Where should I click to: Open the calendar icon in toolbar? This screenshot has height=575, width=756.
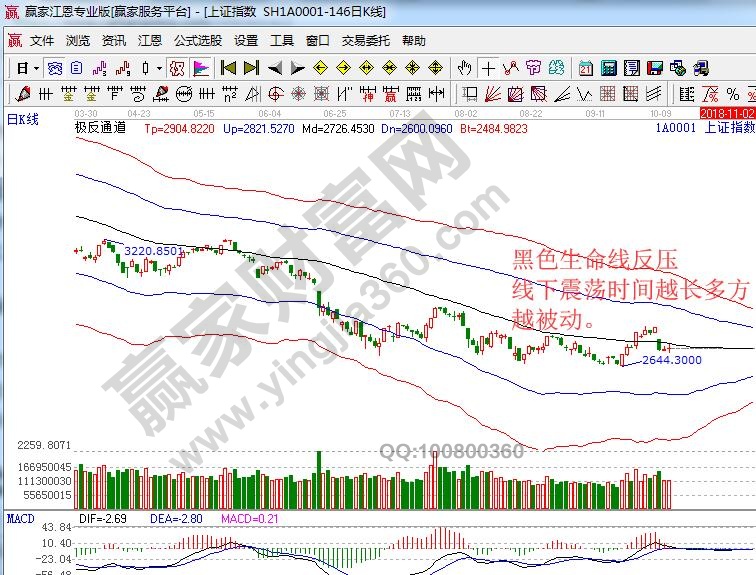[x=584, y=68]
